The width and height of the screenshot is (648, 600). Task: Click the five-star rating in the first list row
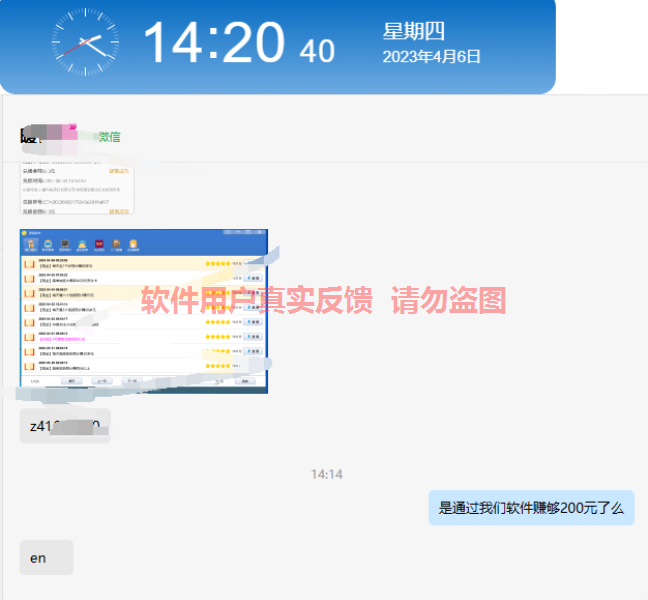tap(217, 264)
